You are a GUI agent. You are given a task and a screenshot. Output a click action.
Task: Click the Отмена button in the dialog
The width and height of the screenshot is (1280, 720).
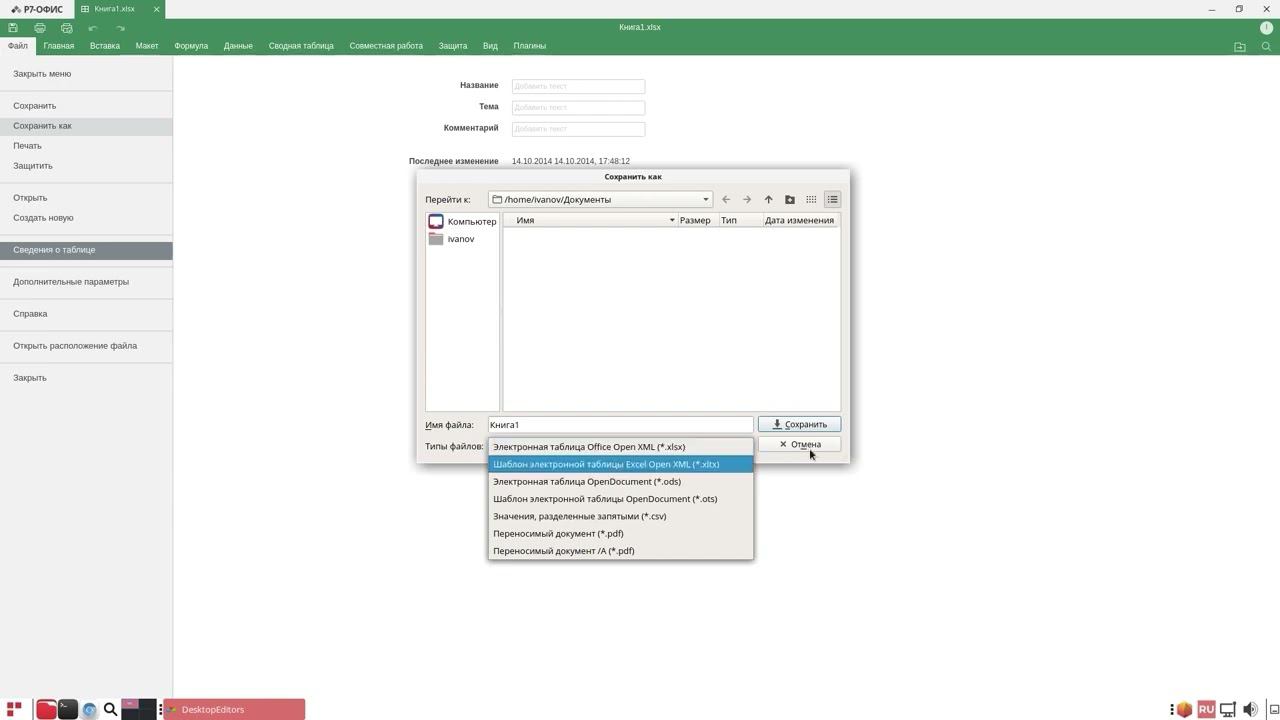799,444
